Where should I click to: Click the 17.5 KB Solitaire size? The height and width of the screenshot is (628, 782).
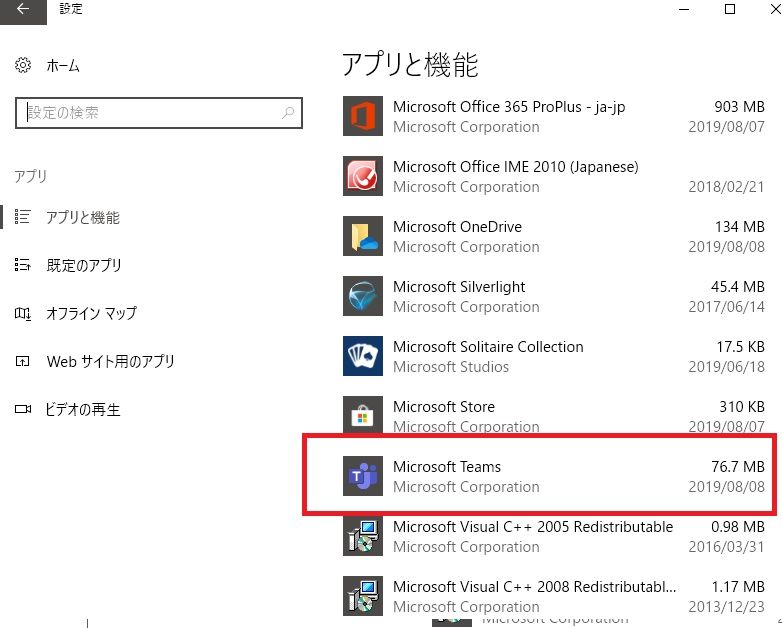[741, 347]
